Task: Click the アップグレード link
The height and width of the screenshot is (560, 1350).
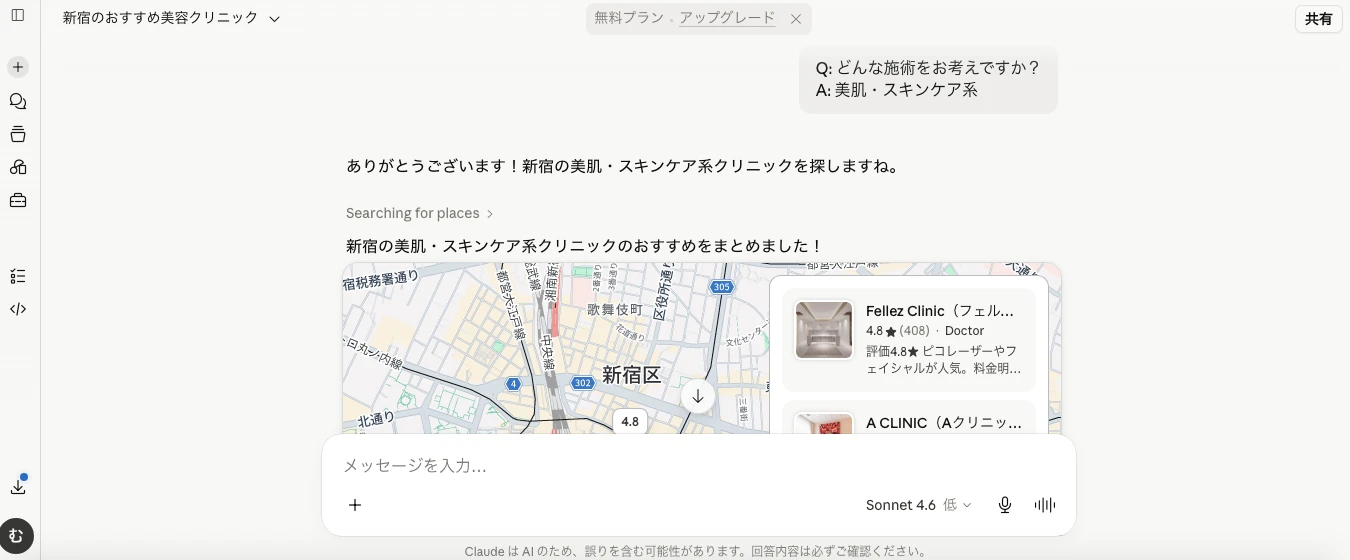Action: click(727, 18)
